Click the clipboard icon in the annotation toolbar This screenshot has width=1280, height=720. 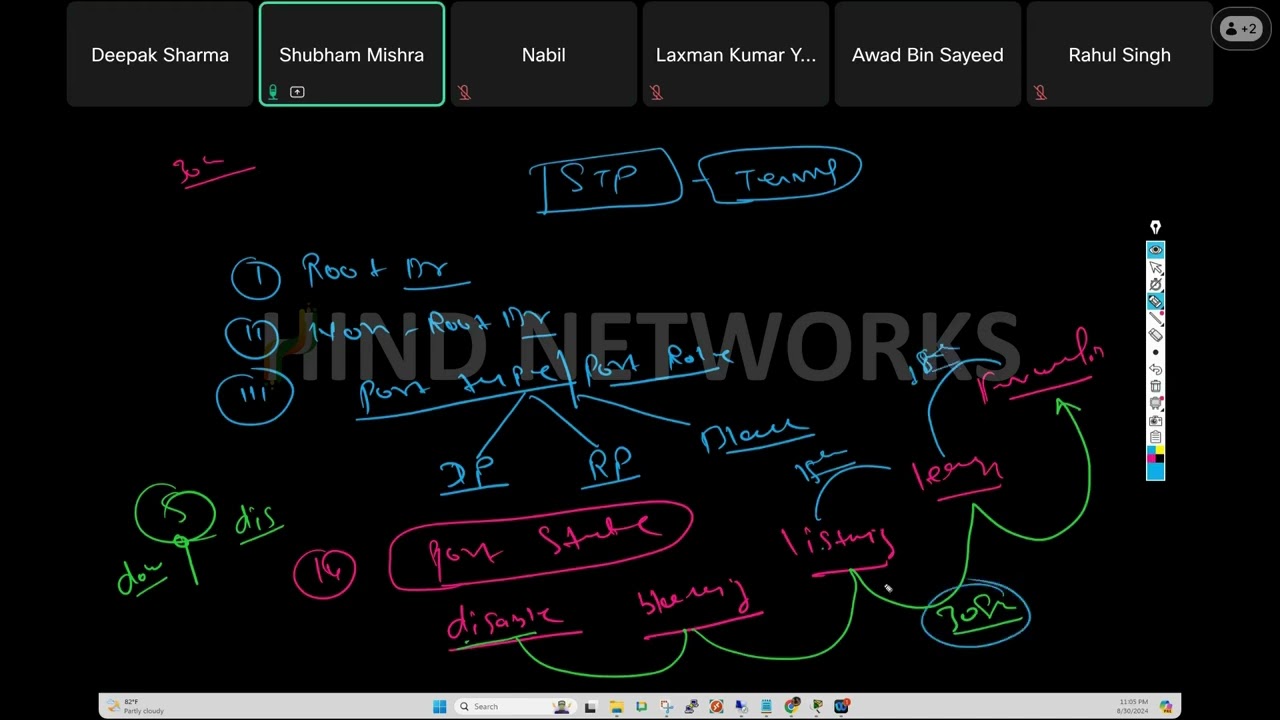tap(1155, 437)
